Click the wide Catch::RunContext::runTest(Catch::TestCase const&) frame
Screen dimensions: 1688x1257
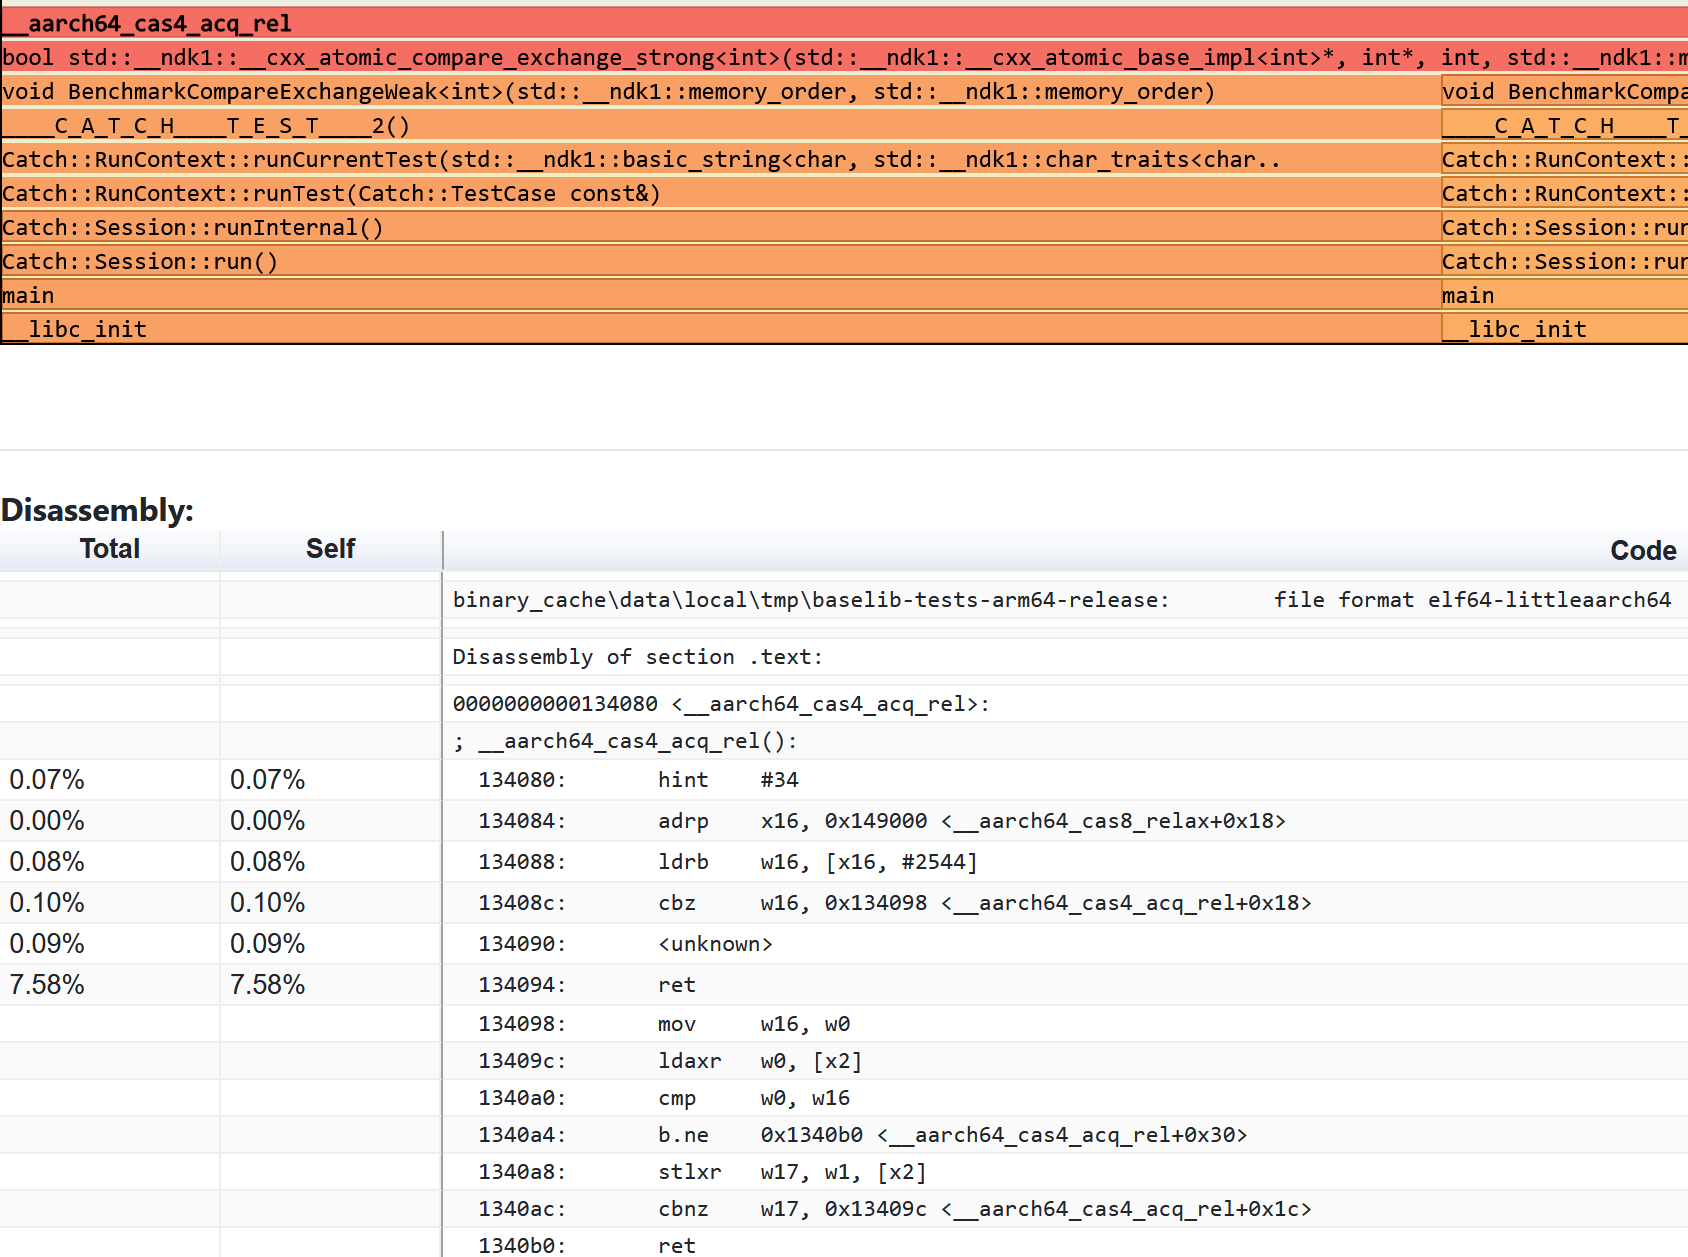(720, 194)
